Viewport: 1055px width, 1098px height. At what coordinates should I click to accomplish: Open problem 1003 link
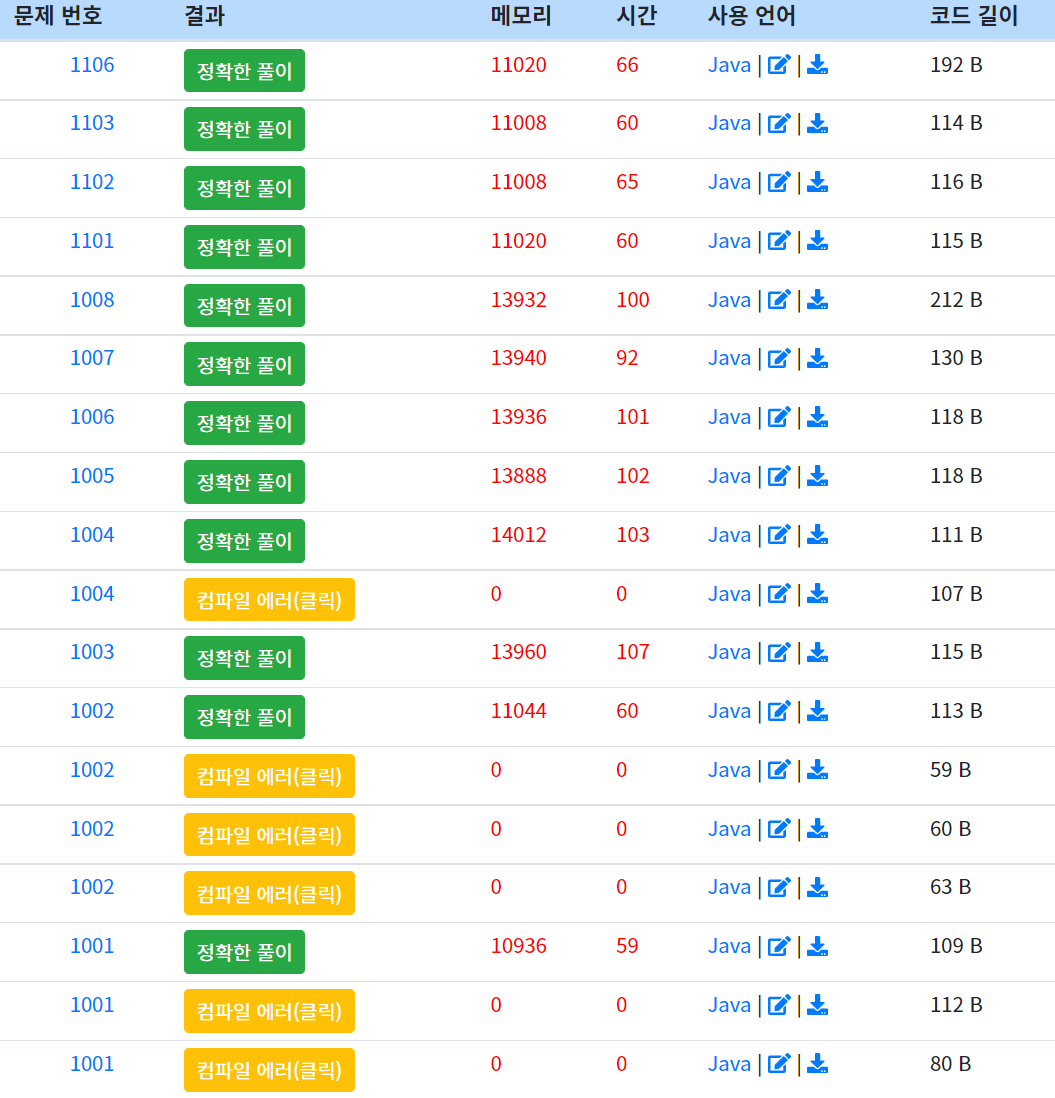pyautogui.click(x=92, y=652)
